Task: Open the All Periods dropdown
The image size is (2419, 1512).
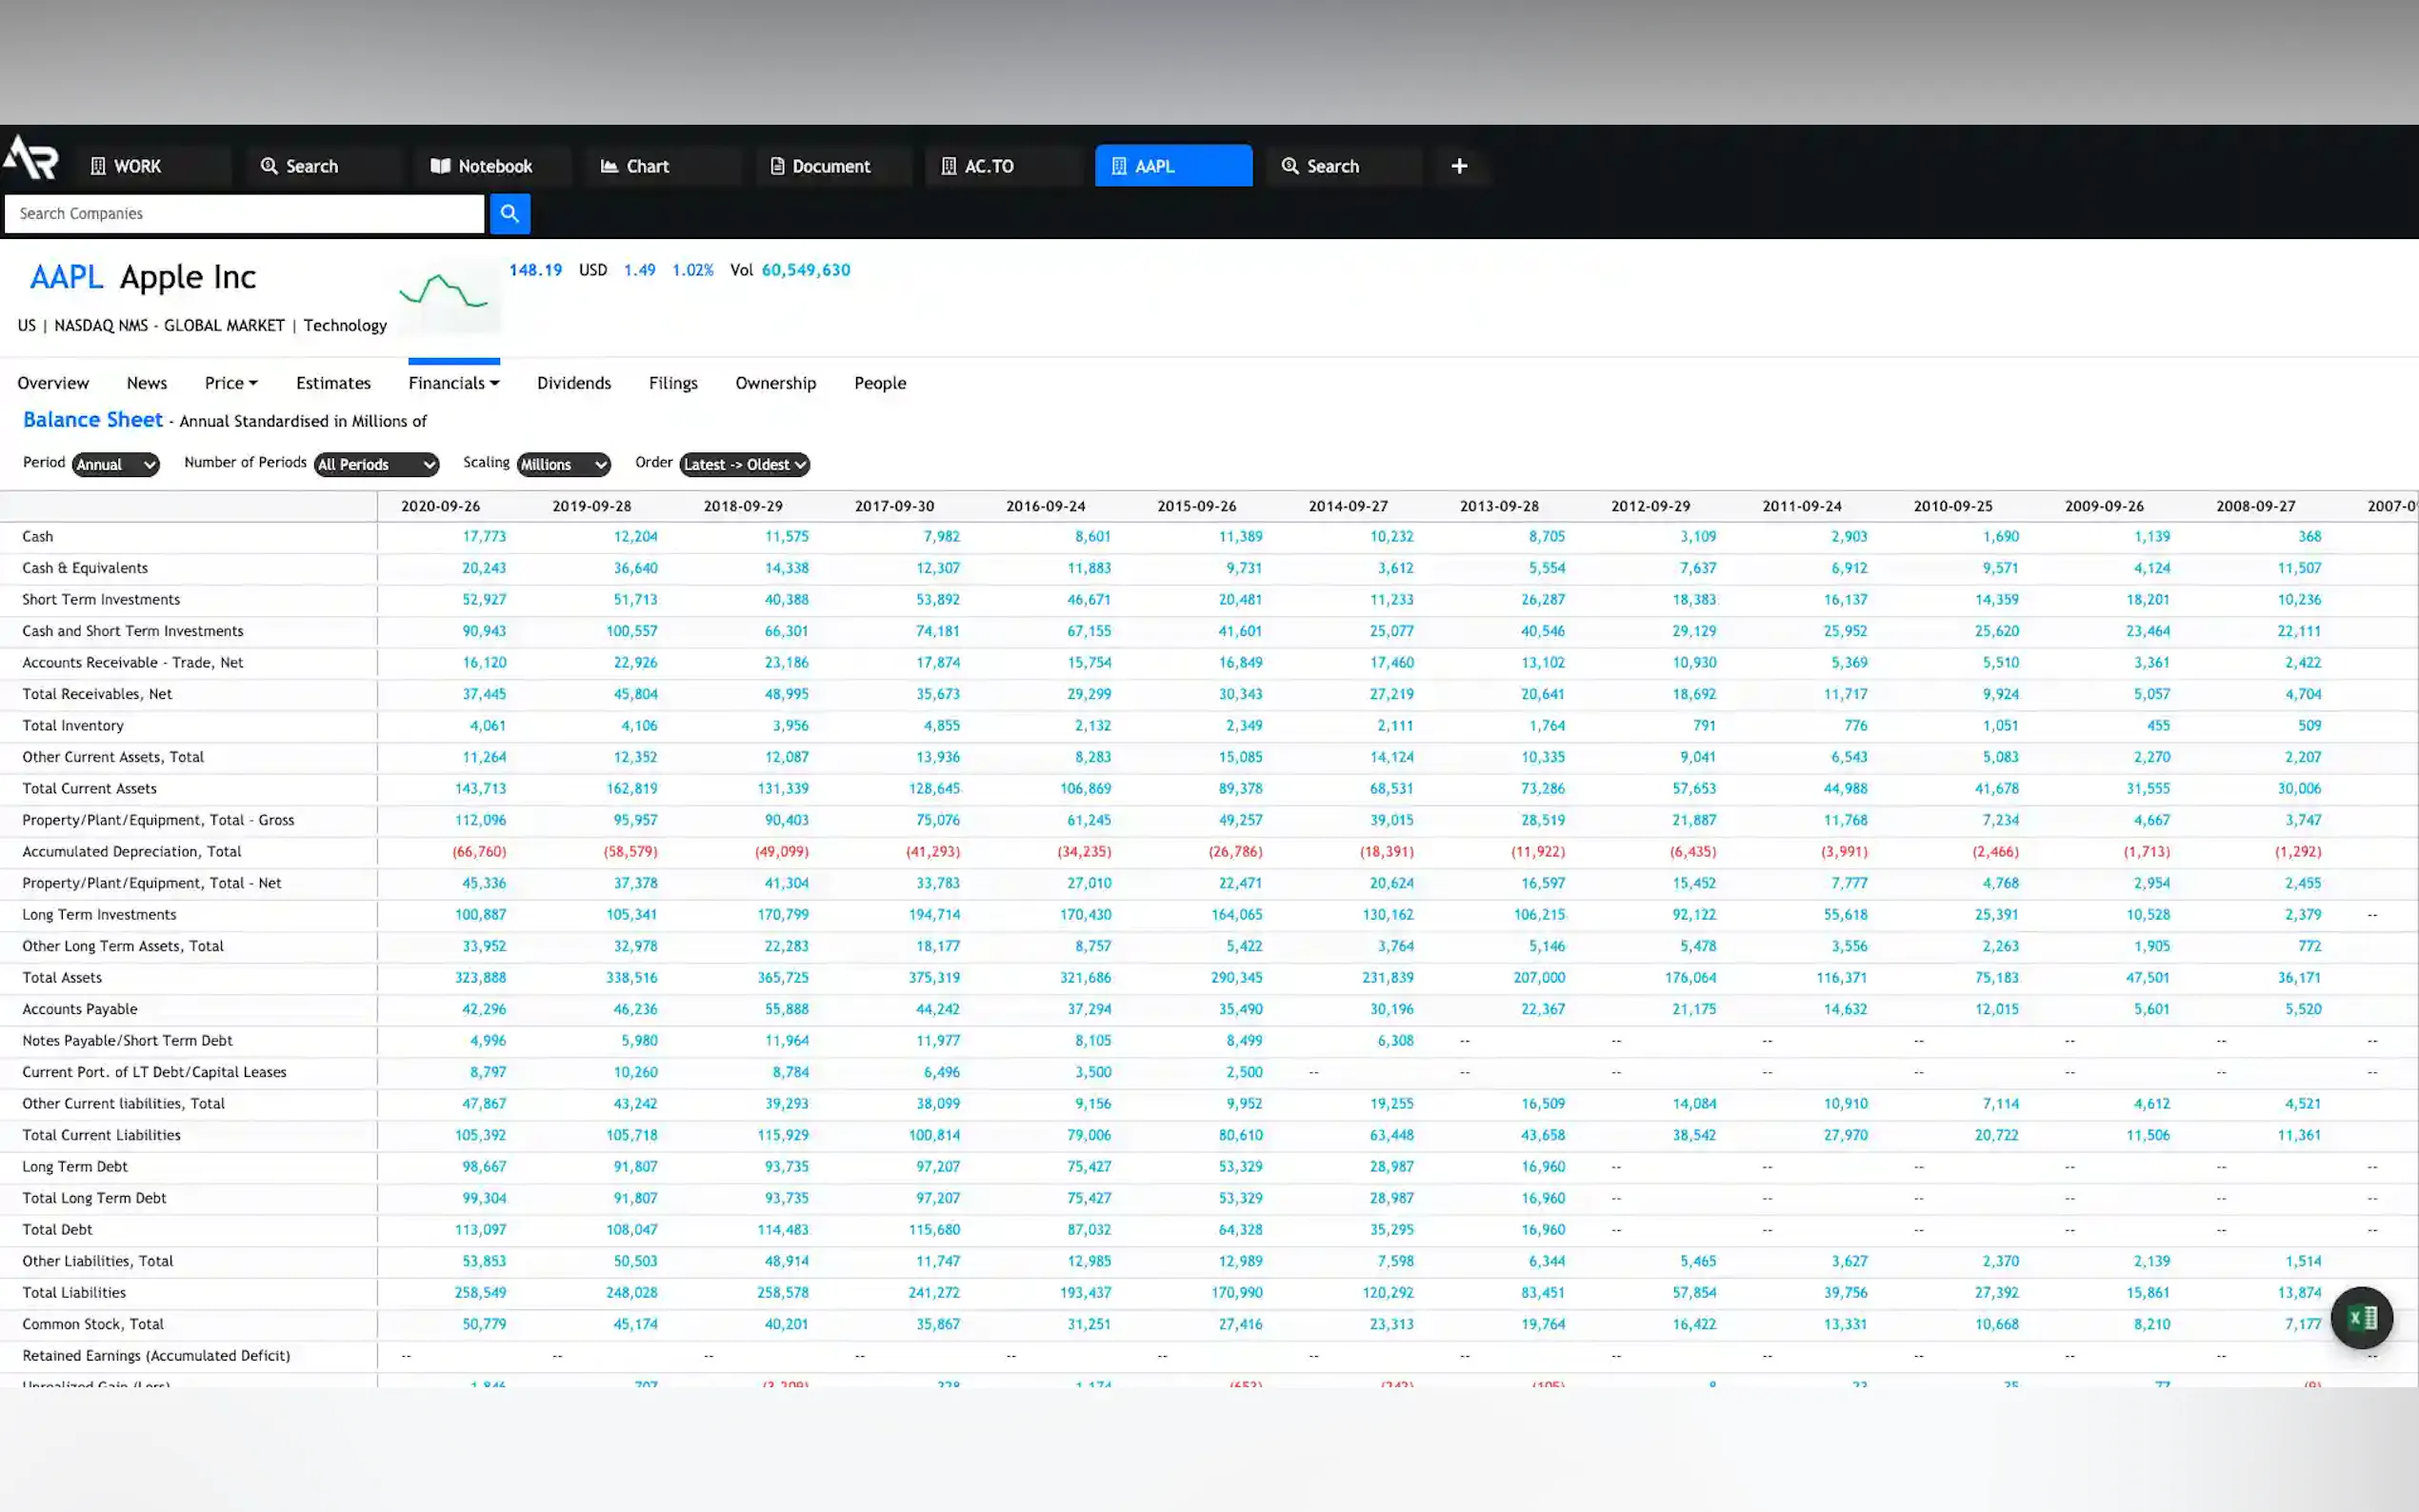Action: pyautogui.click(x=376, y=464)
